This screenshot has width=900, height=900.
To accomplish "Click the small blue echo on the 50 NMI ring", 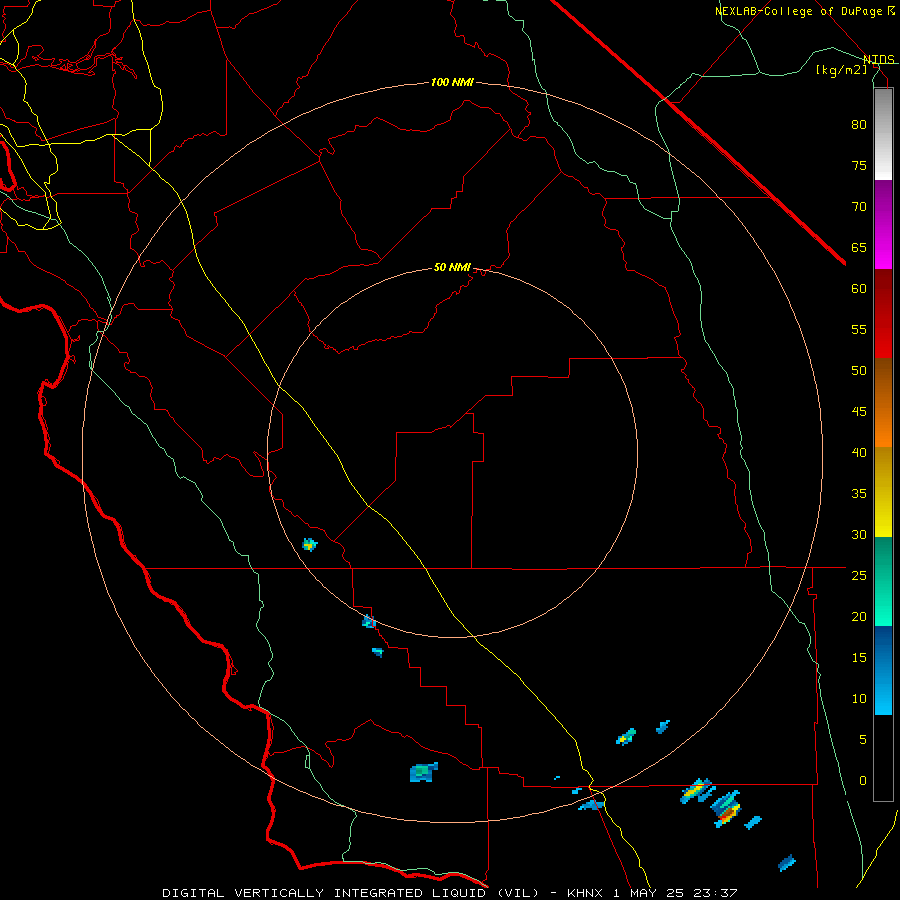I will tap(369, 621).
